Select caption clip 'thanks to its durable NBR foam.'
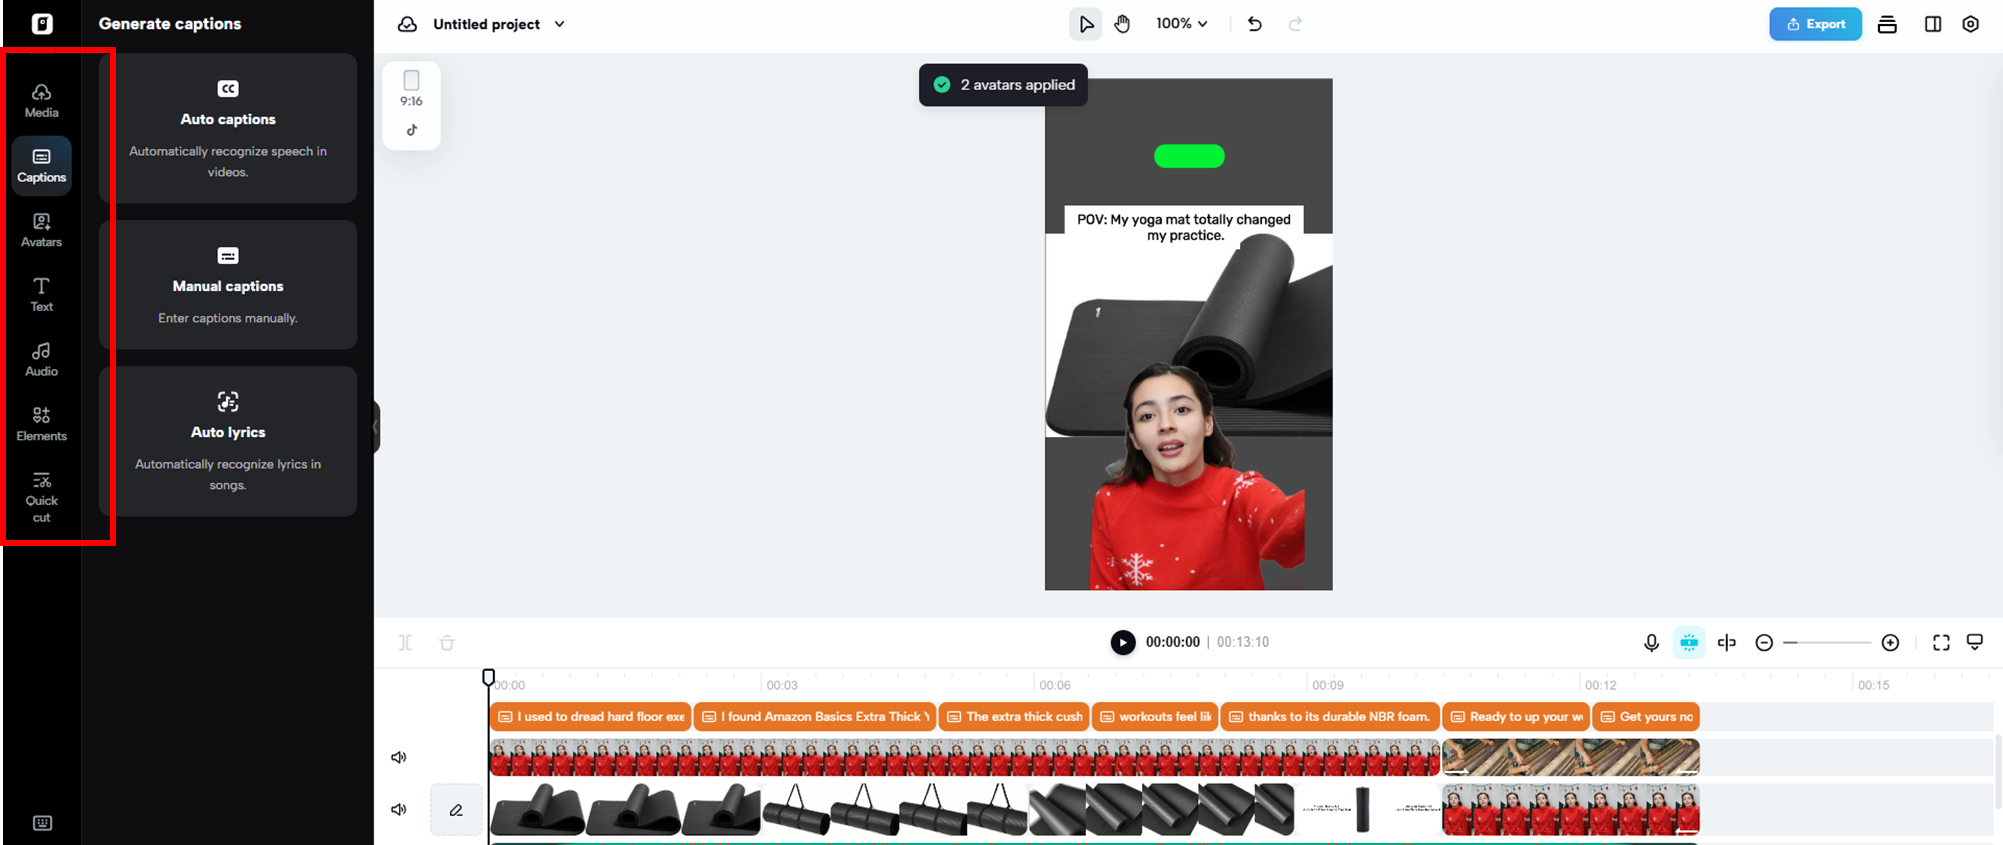This screenshot has height=845, width=2003. tap(1330, 717)
